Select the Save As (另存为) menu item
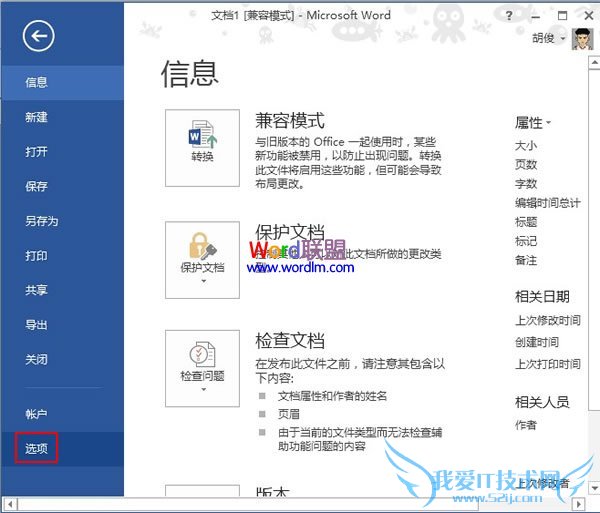The height and width of the screenshot is (513, 600). tap(62, 221)
